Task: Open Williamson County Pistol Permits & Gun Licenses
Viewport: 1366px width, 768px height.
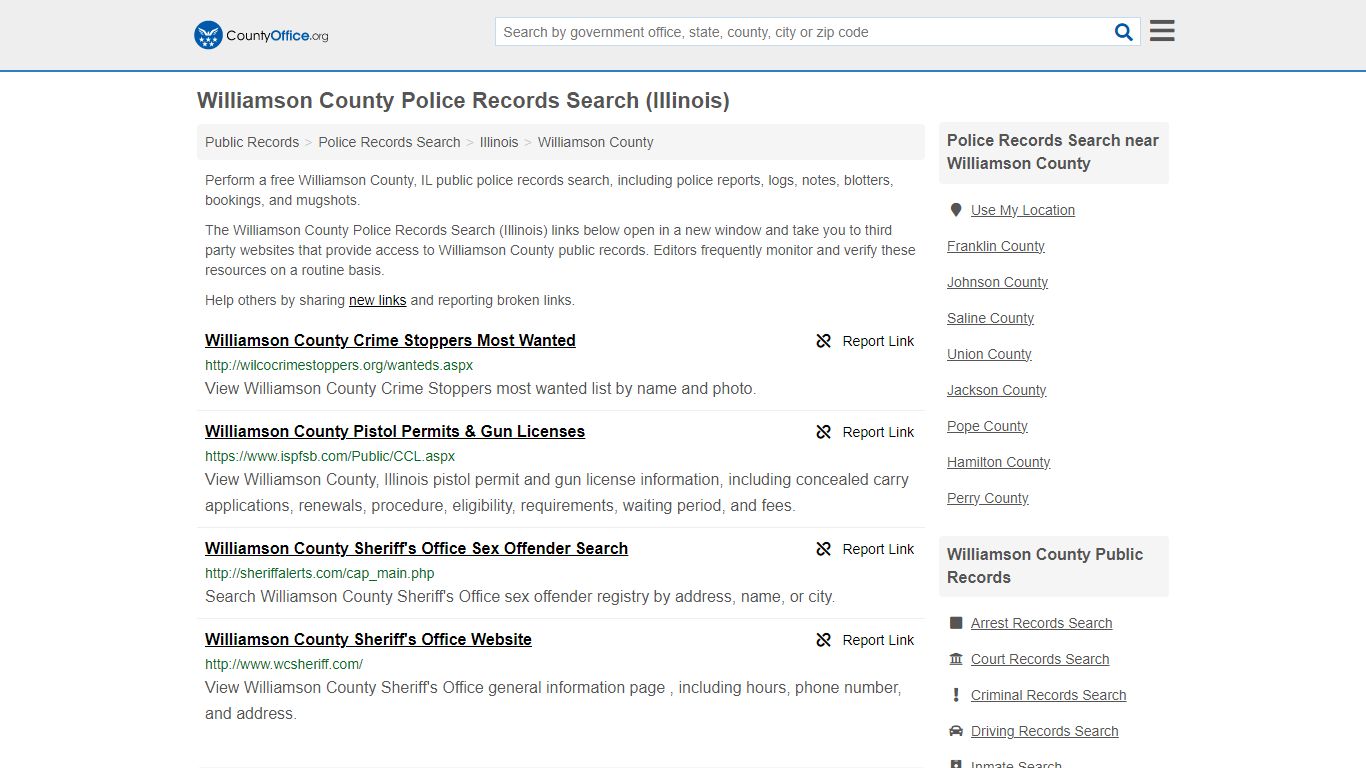Action: point(395,431)
